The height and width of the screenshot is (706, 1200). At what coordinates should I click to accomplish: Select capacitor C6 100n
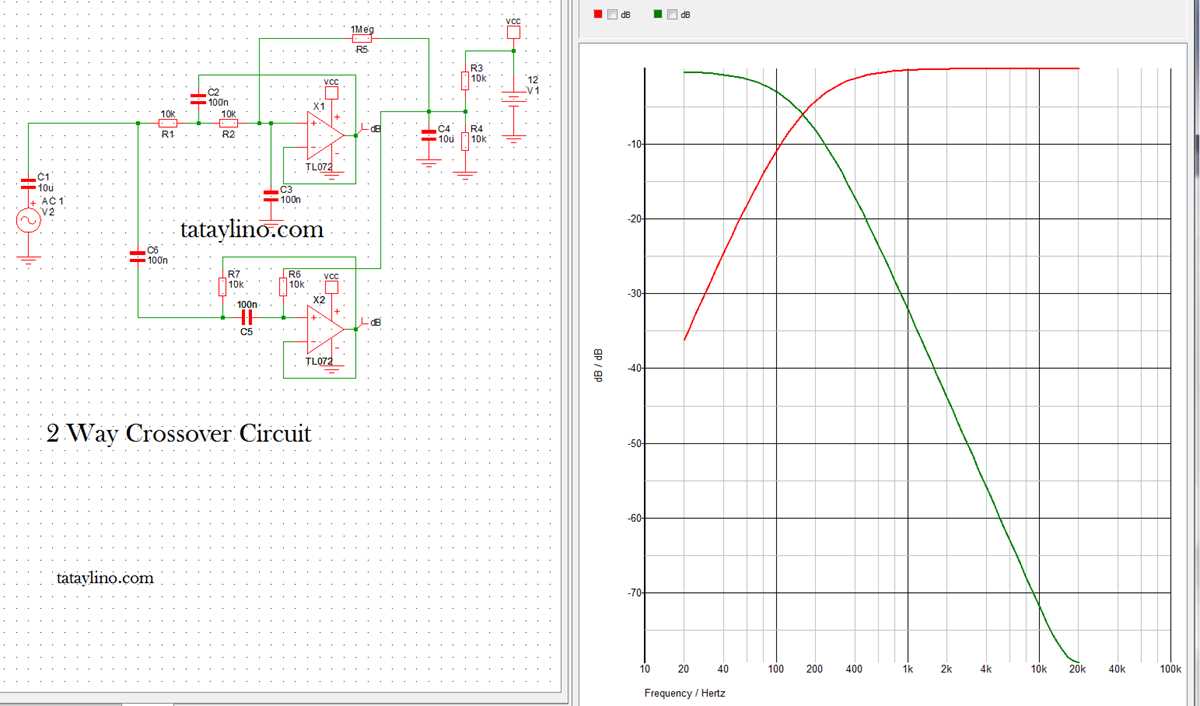(138, 256)
